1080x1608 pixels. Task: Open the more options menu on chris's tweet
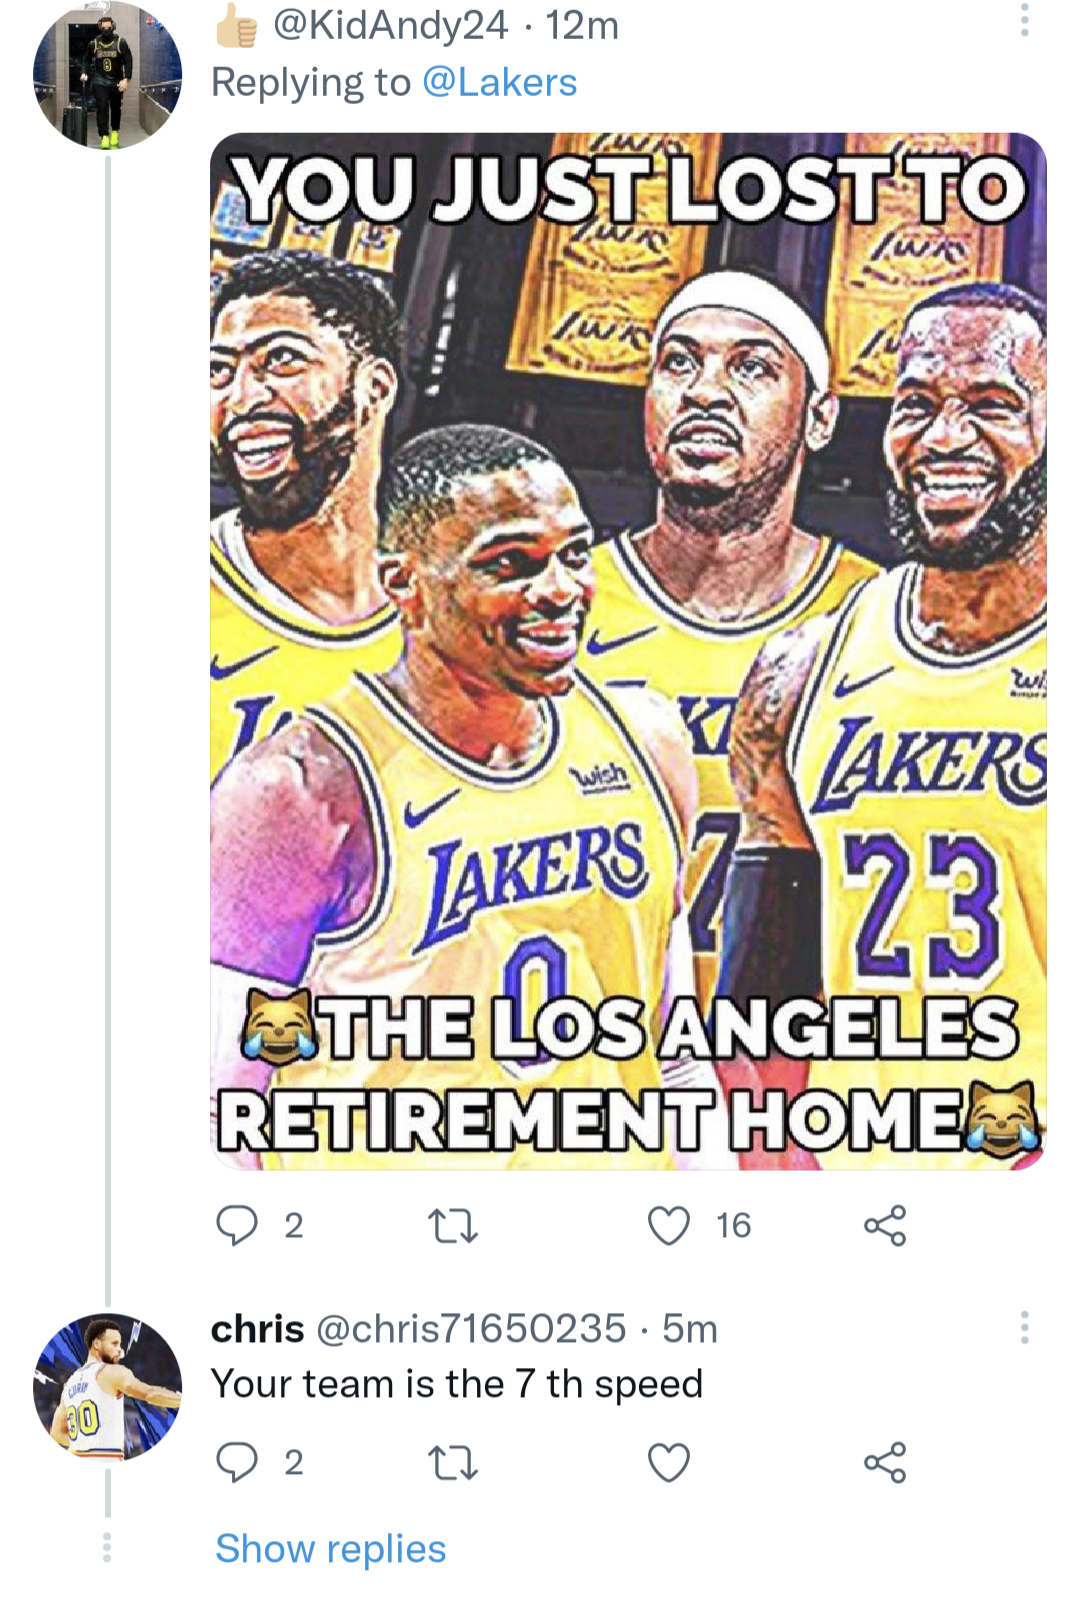(x=1024, y=1328)
